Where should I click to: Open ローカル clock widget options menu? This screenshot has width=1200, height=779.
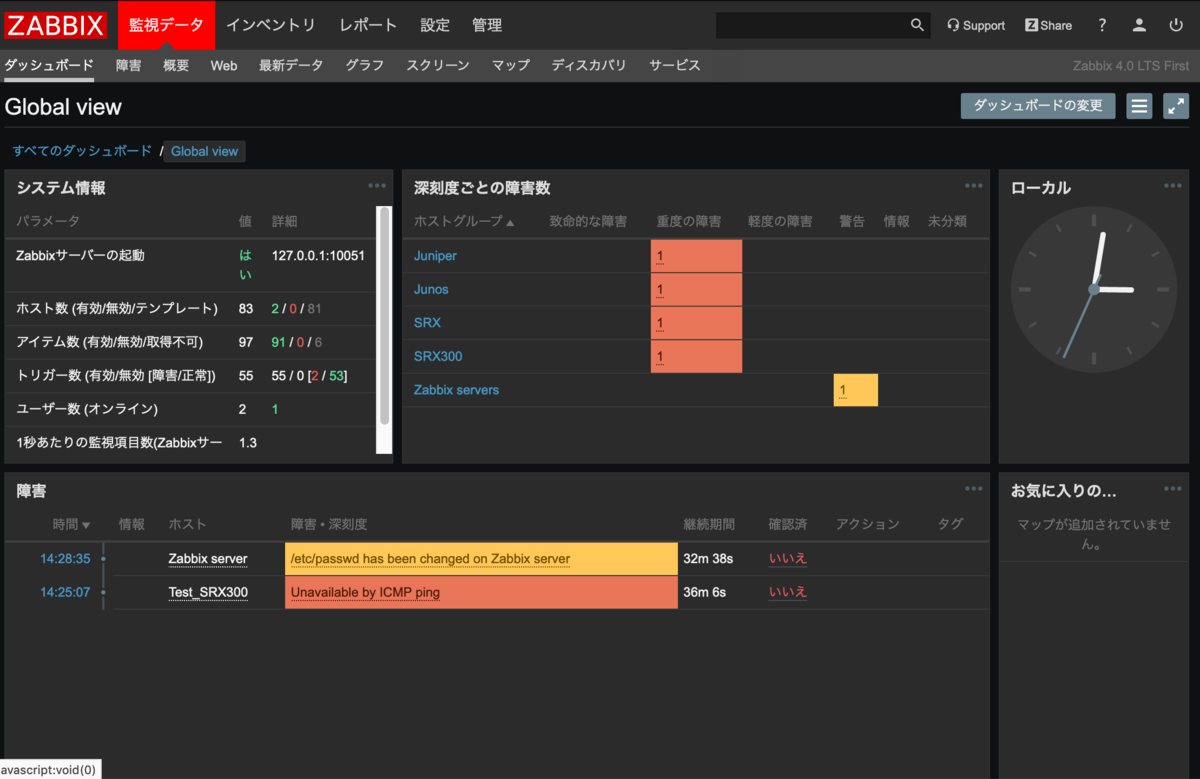tap(1174, 186)
